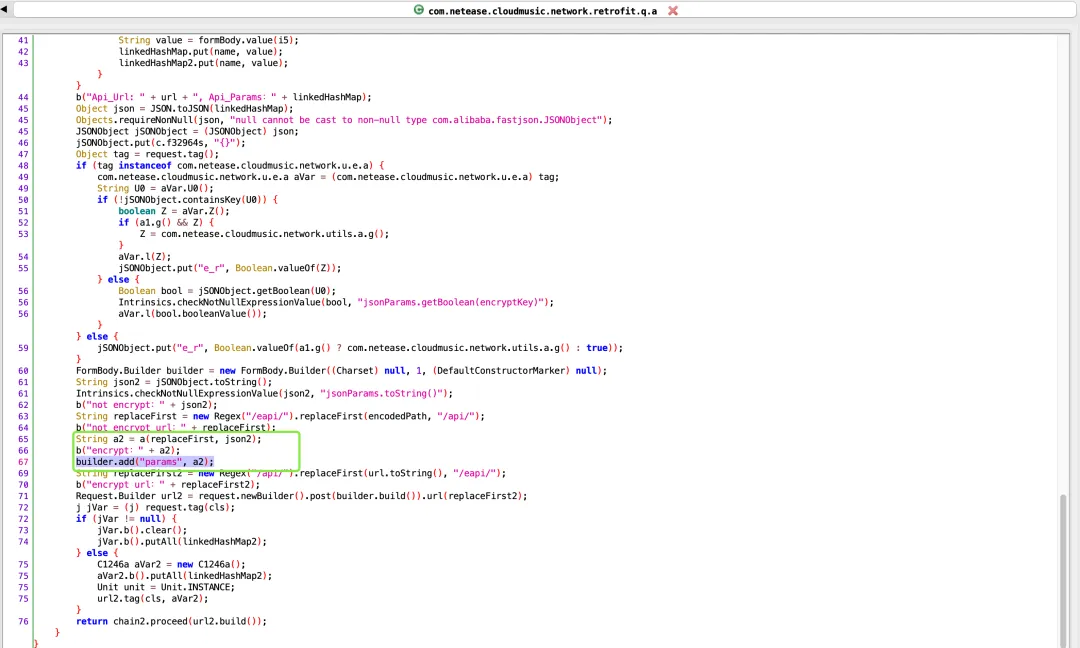Viewport: 1080px width, 648px height.
Task: Click the Objects.requireNonNull(json, ...) line
Action: point(344,120)
